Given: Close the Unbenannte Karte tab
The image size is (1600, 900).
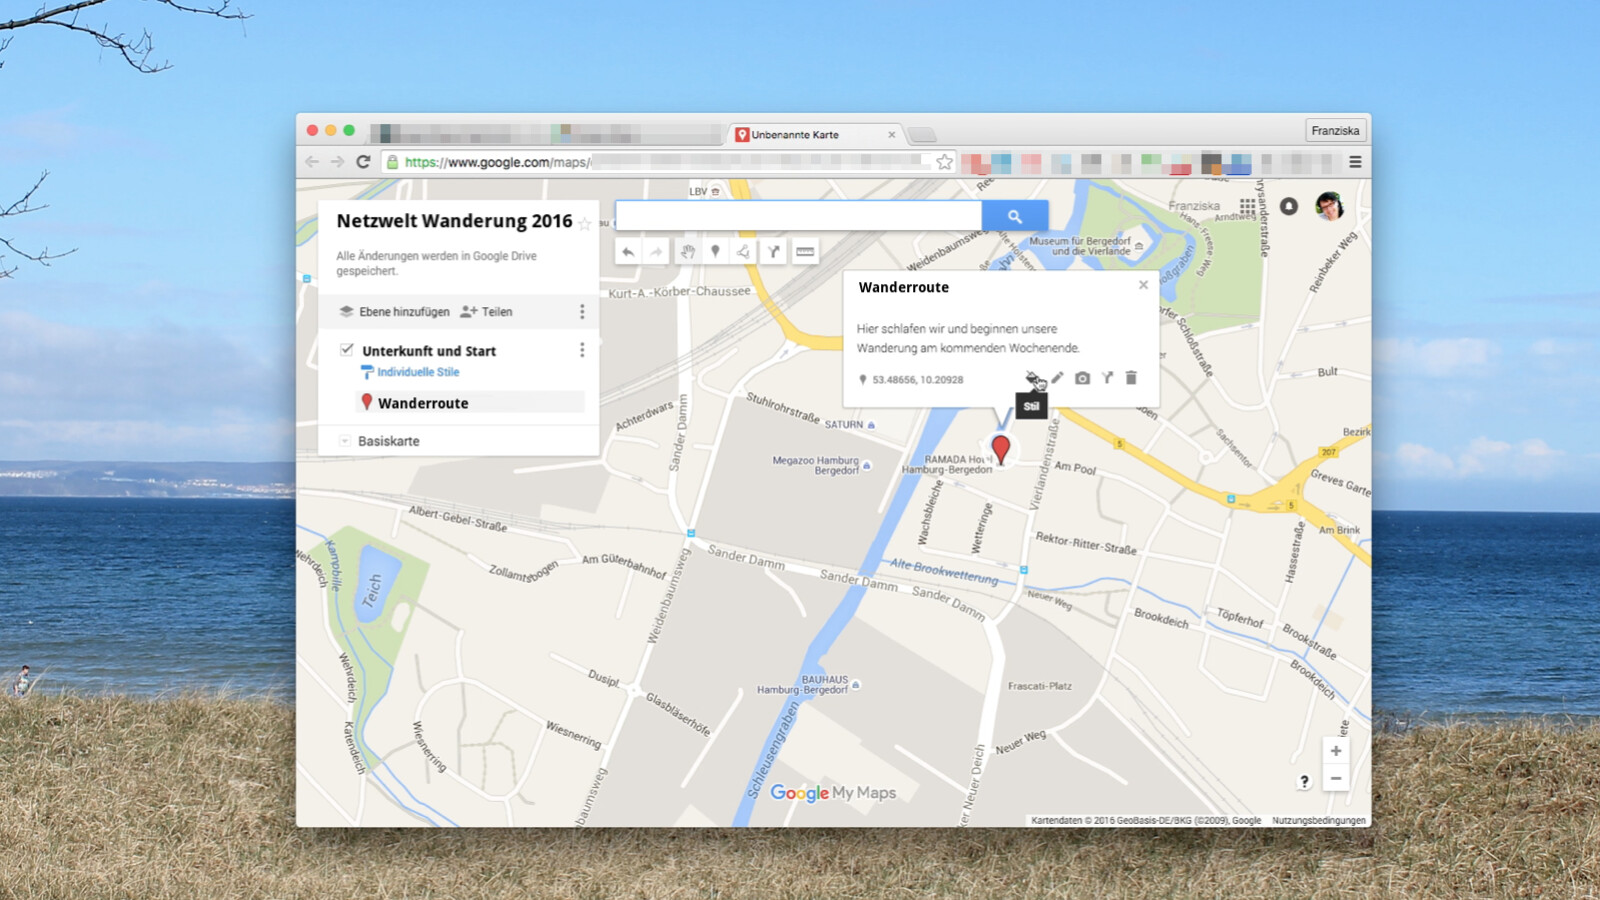Looking at the screenshot, I should [892, 135].
